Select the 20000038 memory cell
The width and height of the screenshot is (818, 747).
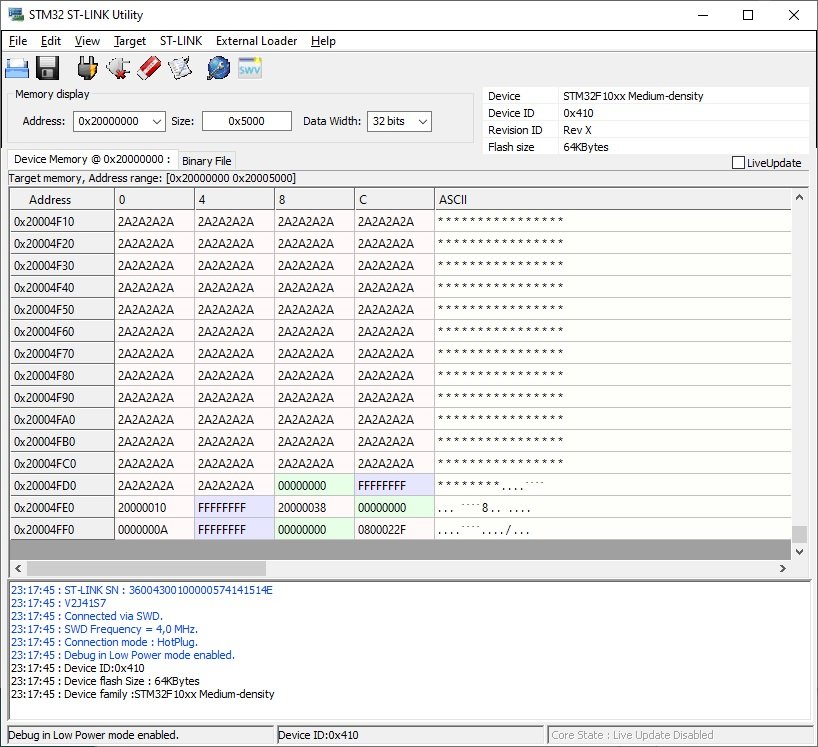point(314,508)
